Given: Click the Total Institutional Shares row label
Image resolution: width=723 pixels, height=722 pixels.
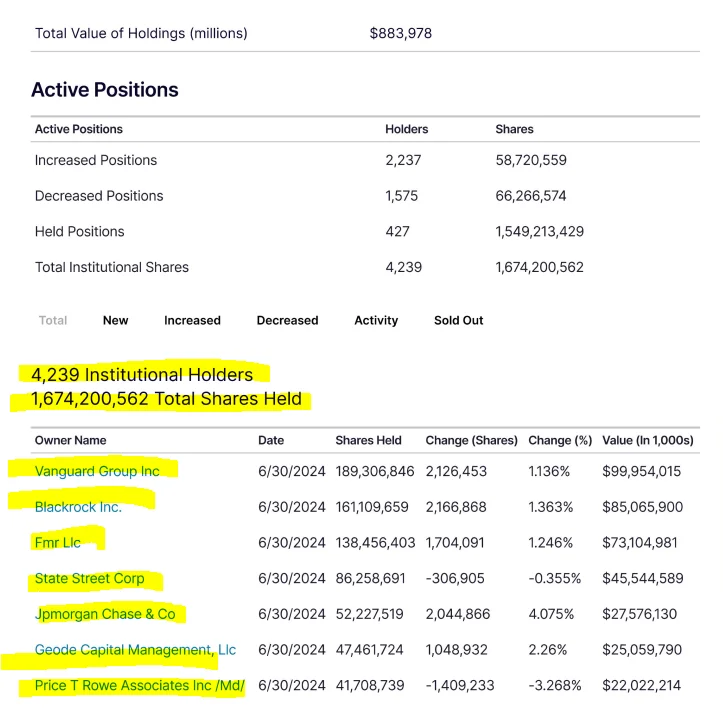Looking at the screenshot, I should (112, 267).
